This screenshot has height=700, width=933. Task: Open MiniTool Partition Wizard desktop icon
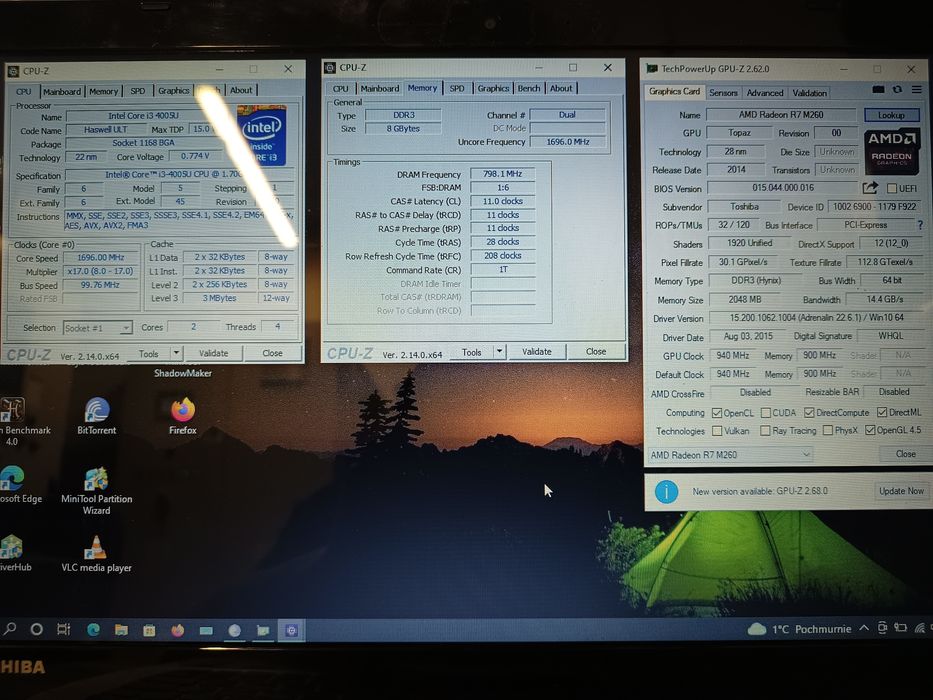tap(96, 491)
